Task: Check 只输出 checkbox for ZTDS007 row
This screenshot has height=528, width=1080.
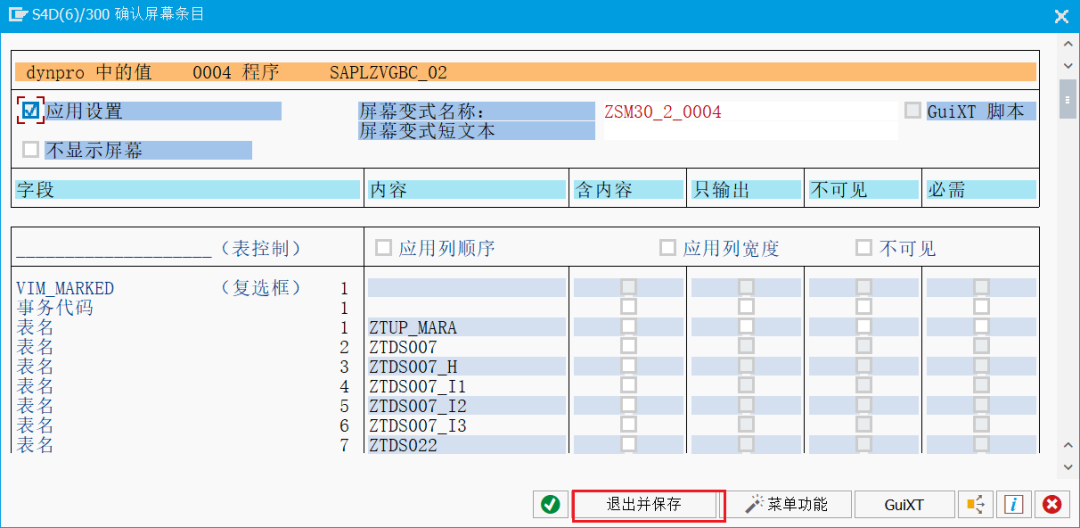Action: tap(746, 346)
